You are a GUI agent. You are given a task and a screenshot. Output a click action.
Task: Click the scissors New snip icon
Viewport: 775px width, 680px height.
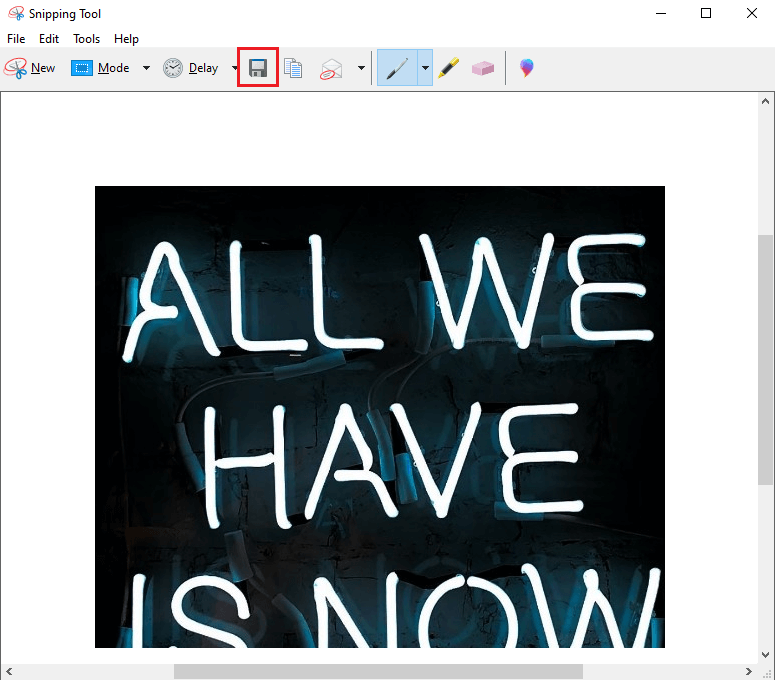(x=16, y=68)
